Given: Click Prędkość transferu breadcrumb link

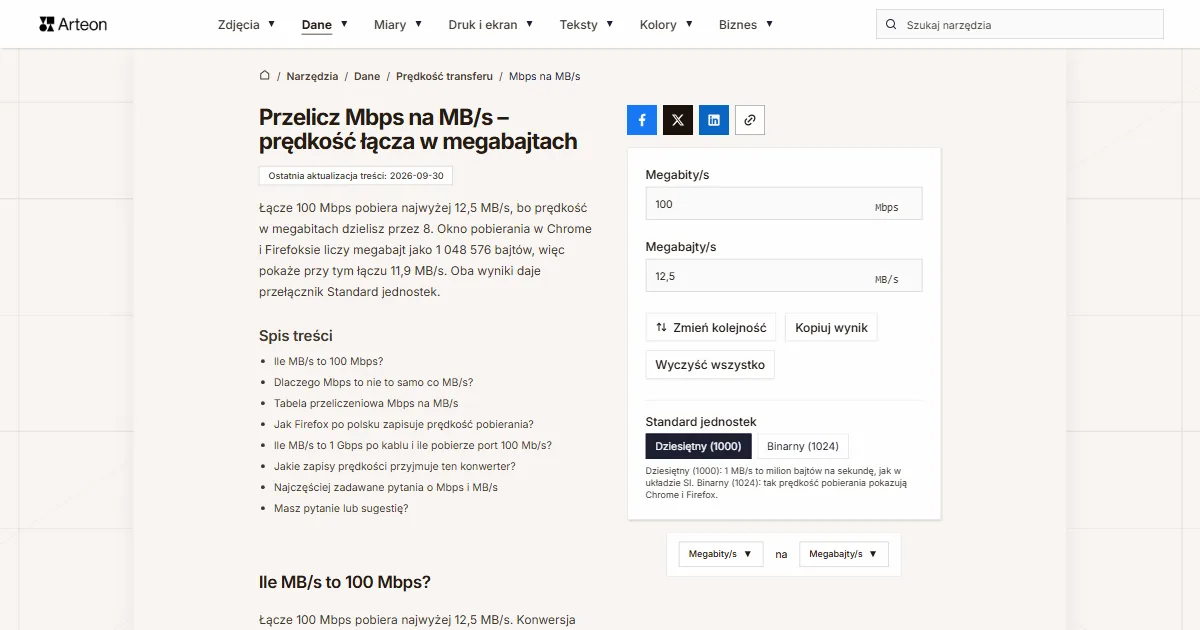Looking at the screenshot, I should point(444,76).
